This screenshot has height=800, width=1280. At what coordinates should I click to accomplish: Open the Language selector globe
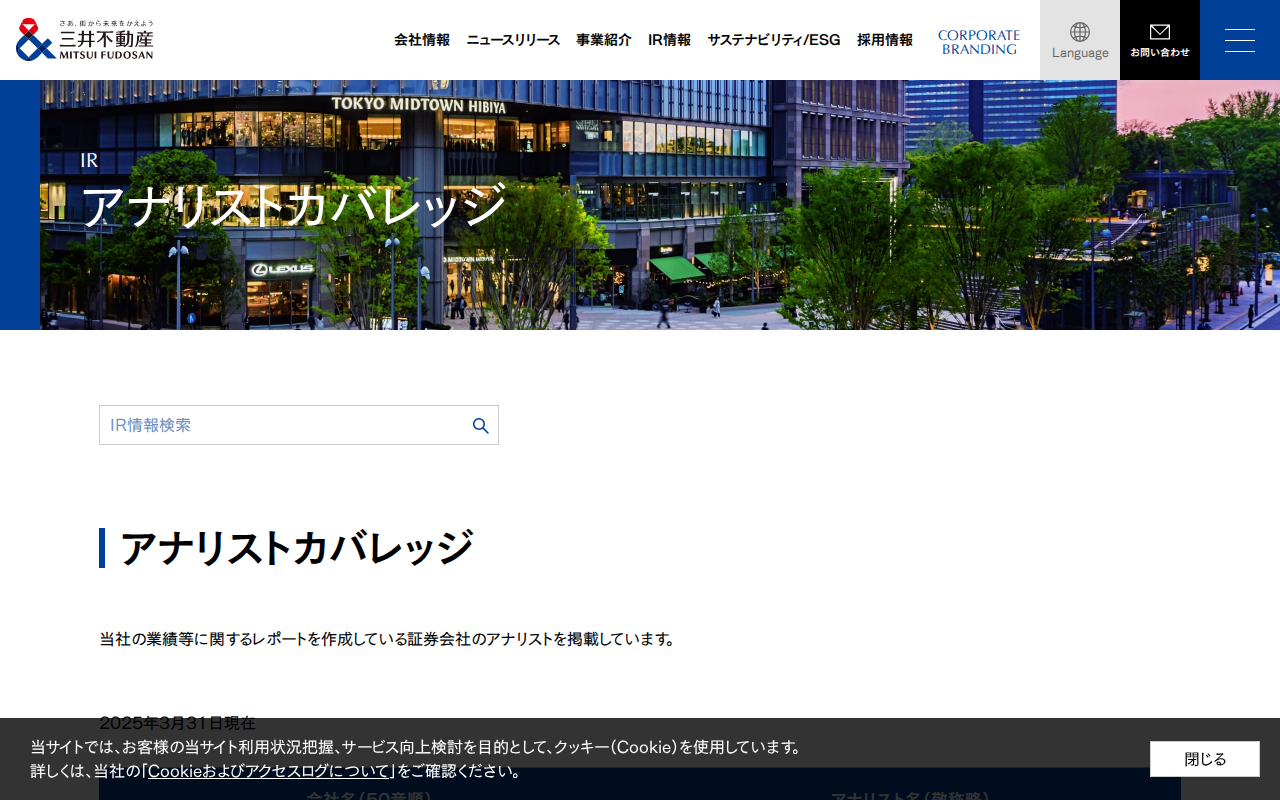pos(1080,40)
